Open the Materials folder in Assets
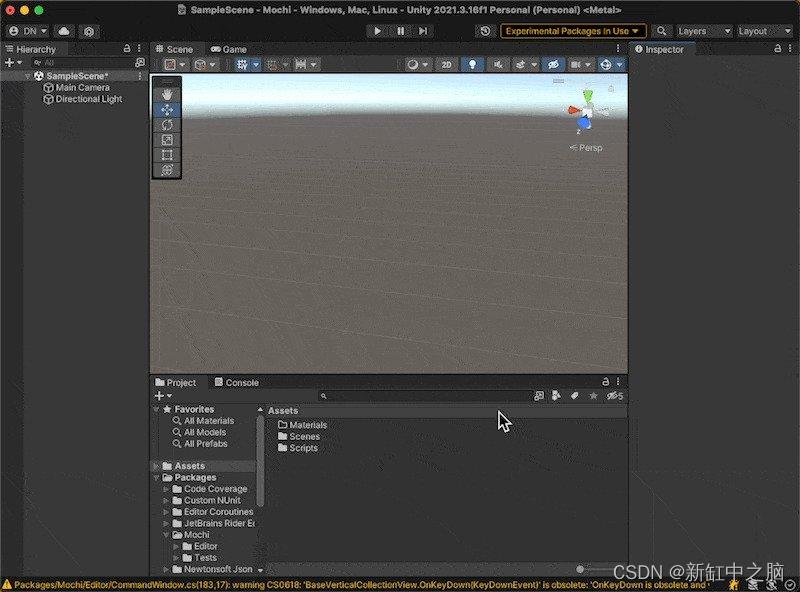The width and height of the screenshot is (800, 592). click(x=303, y=425)
